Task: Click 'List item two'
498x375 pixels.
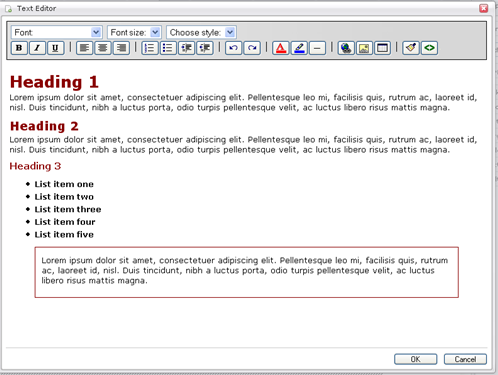Action: (x=64, y=197)
